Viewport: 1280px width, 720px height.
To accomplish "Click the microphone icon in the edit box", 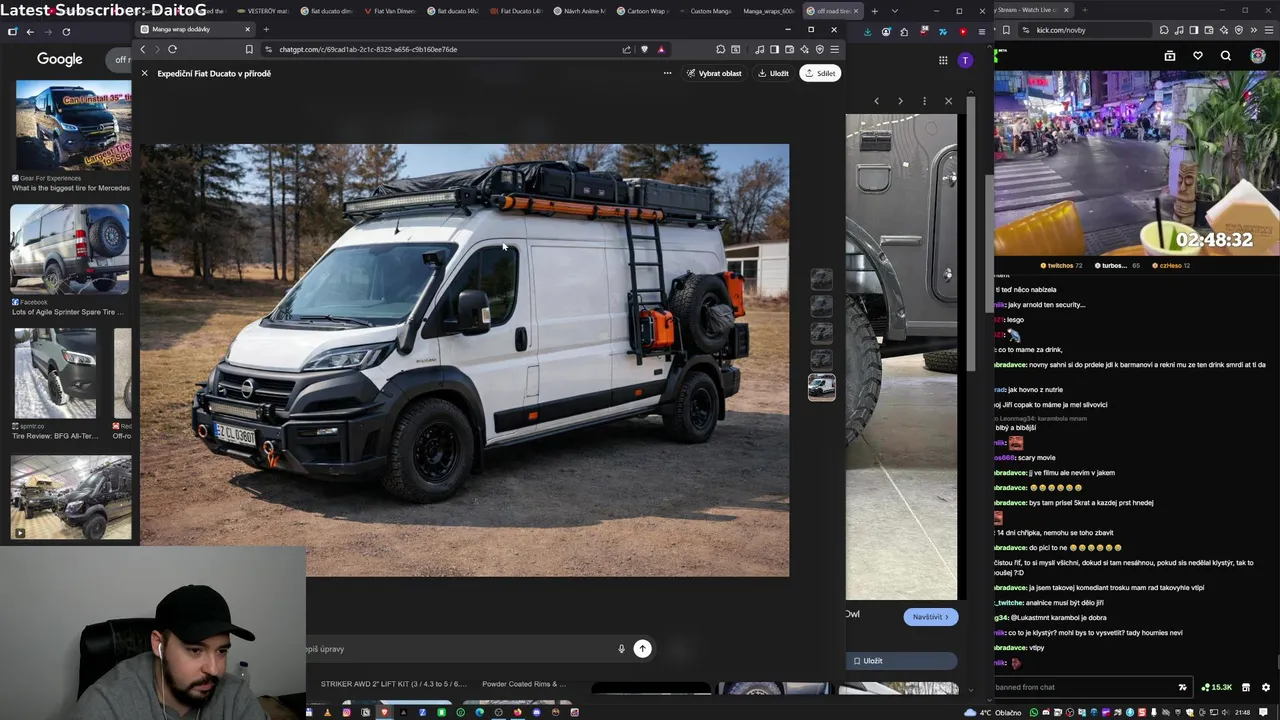I will tap(621, 649).
